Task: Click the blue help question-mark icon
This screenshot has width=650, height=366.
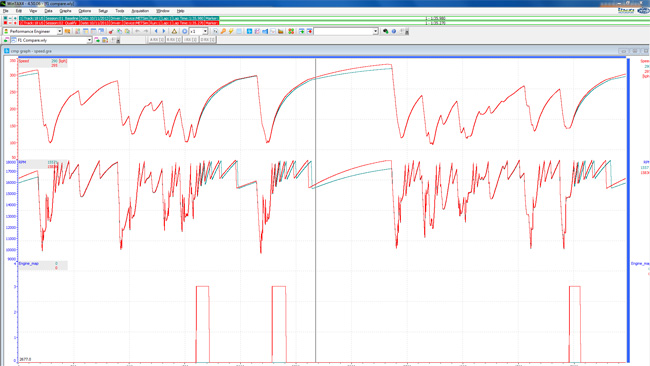Action: coord(394,32)
